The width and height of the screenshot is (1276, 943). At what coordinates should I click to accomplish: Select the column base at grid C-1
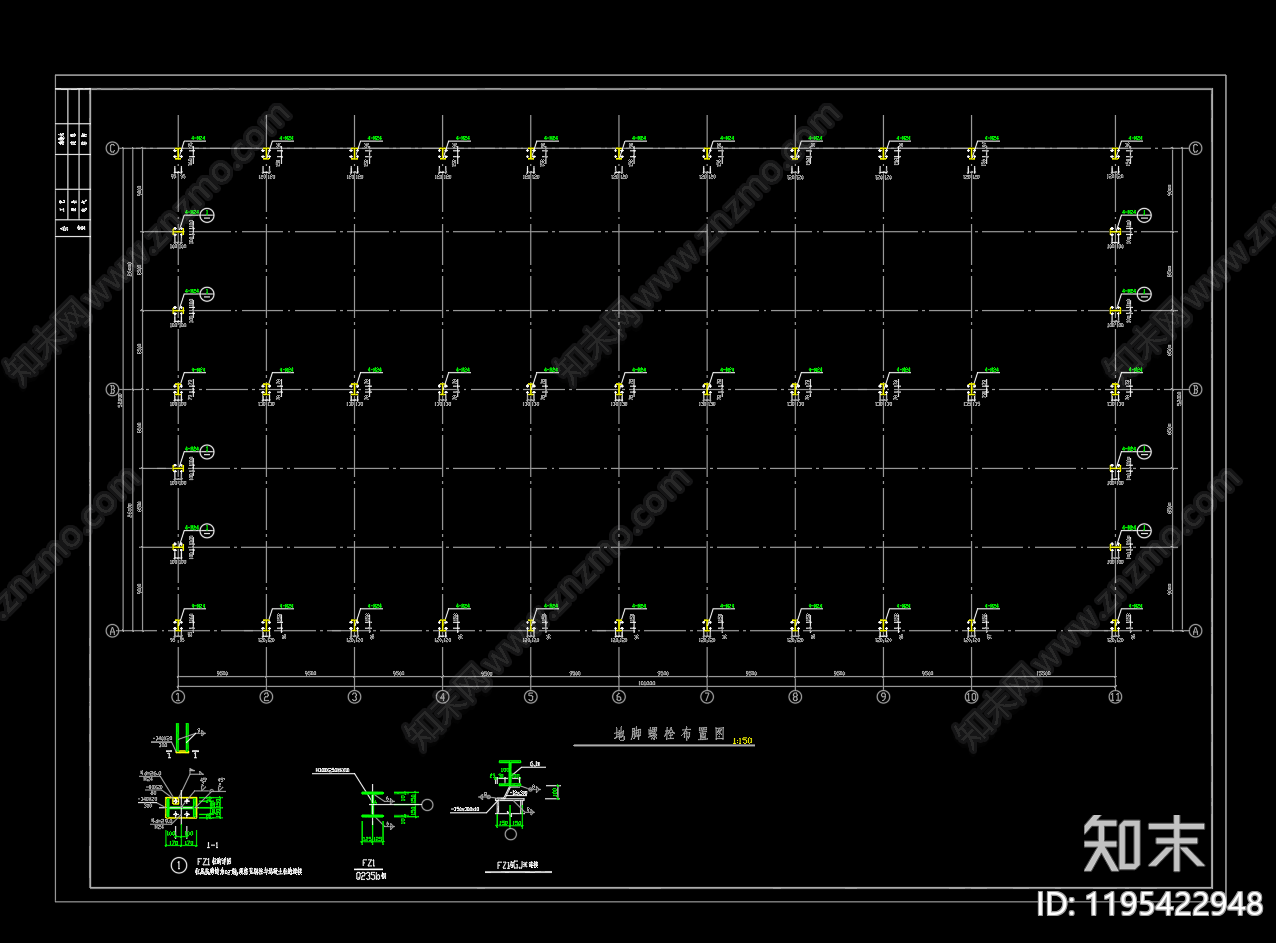coord(178,154)
